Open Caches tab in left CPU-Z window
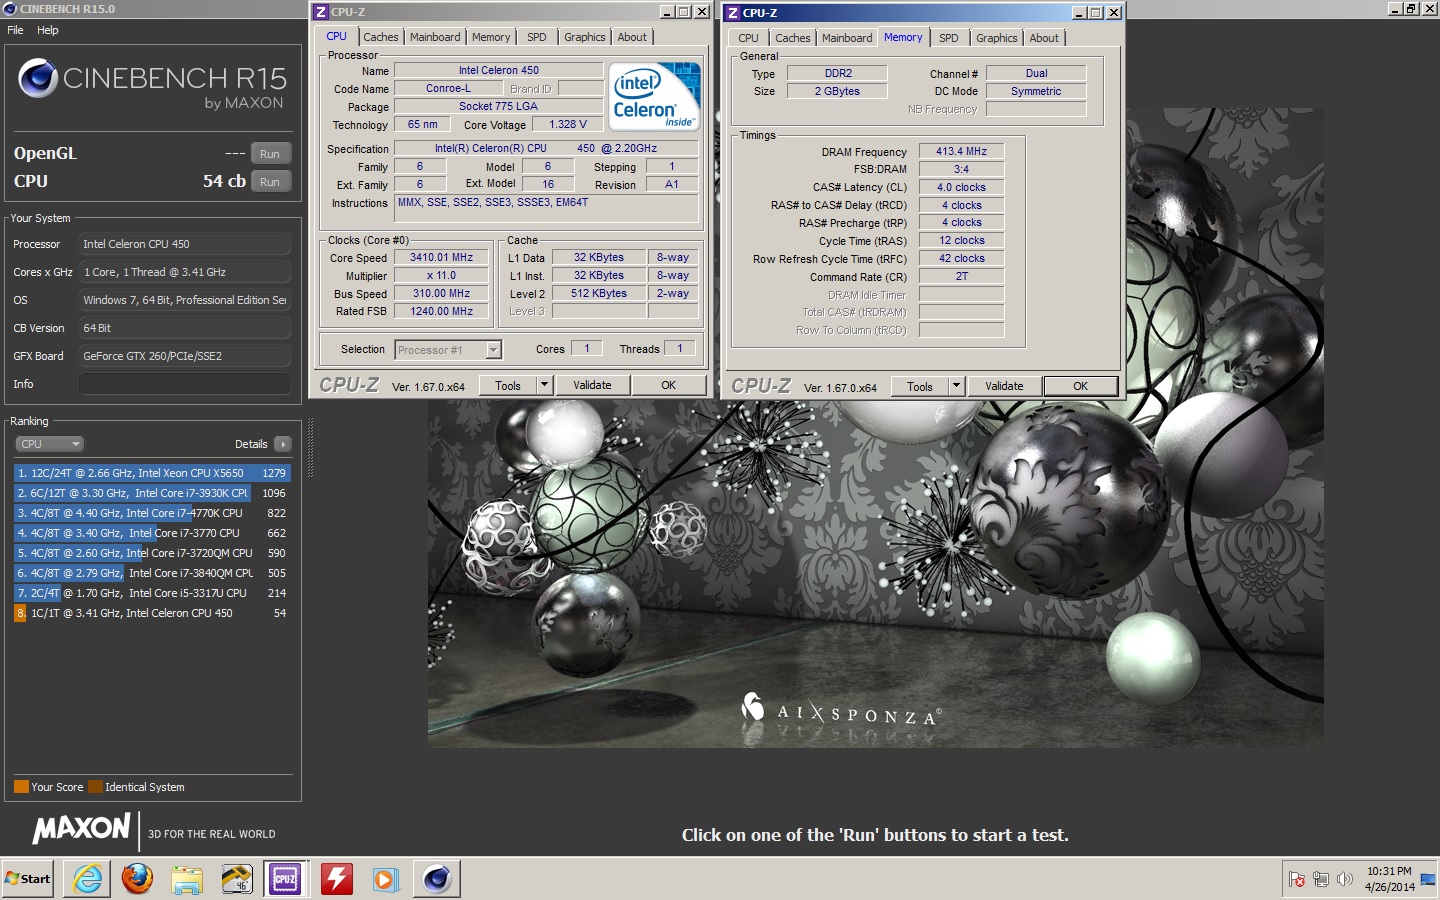The width and height of the screenshot is (1440, 900). click(380, 37)
